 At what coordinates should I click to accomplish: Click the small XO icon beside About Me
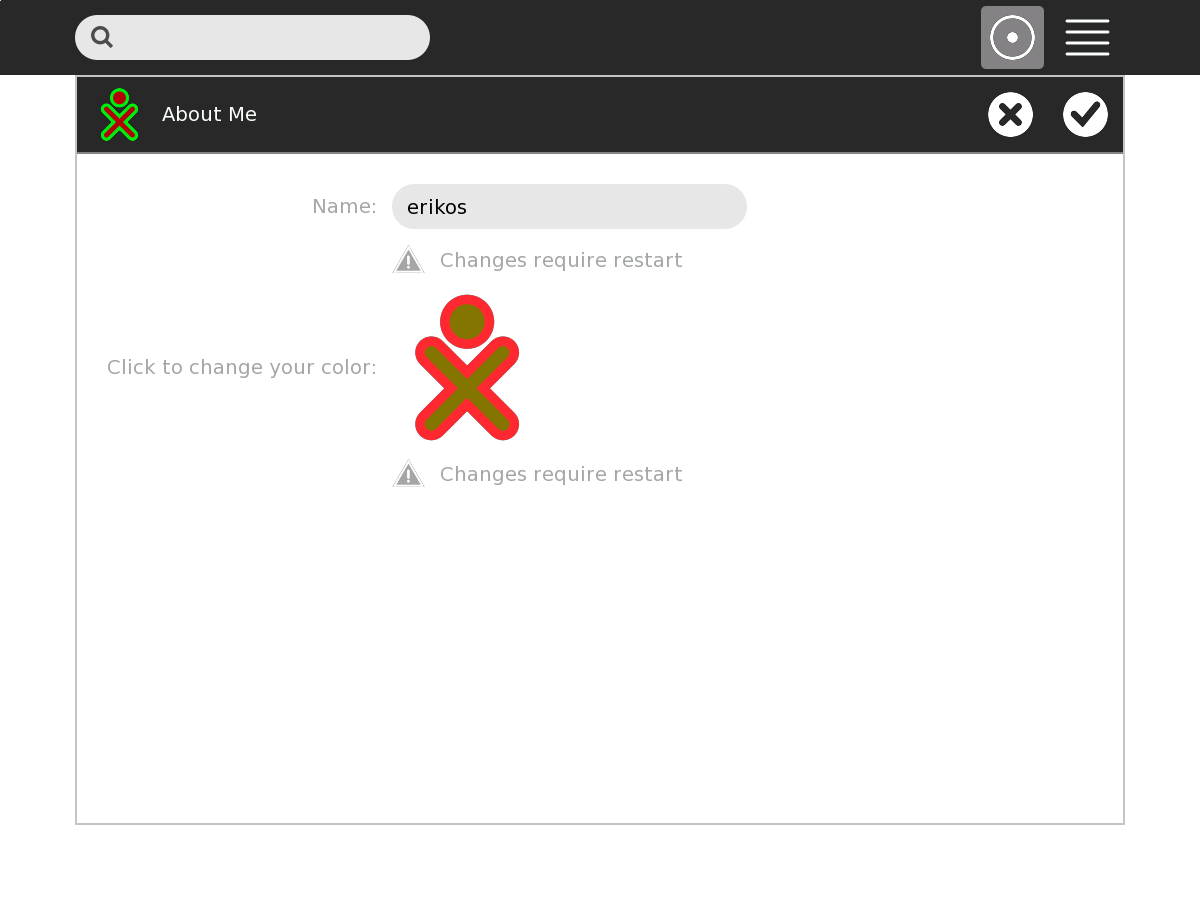pyautogui.click(x=119, y=115)
